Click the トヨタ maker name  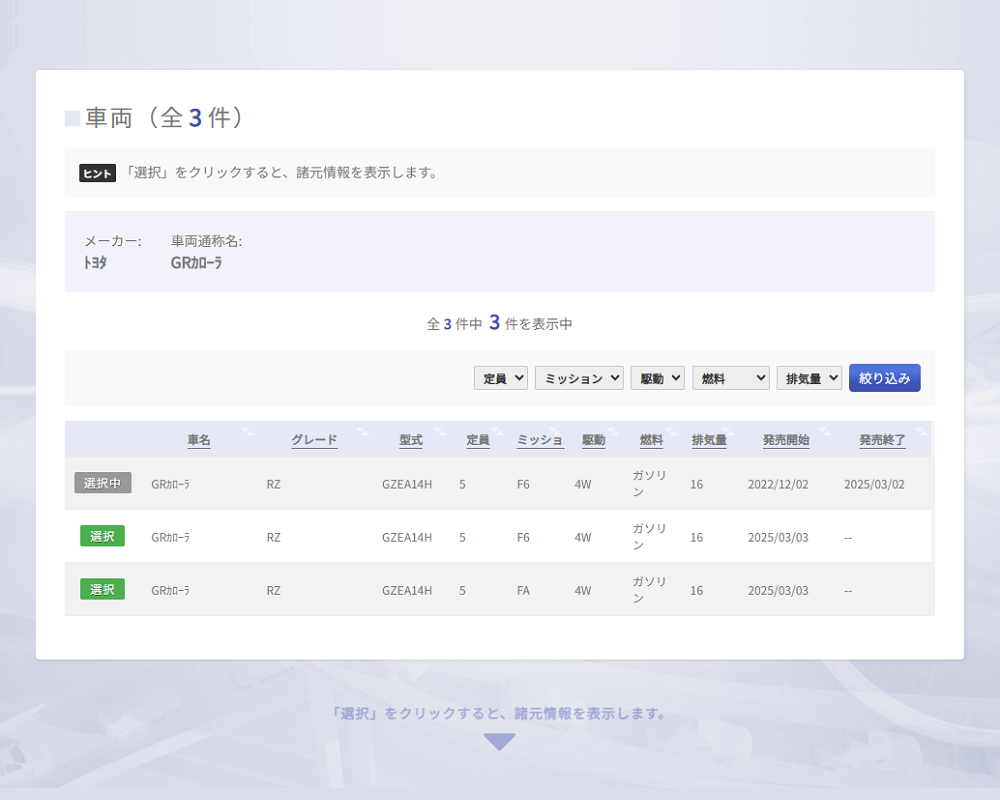point(96,263)
